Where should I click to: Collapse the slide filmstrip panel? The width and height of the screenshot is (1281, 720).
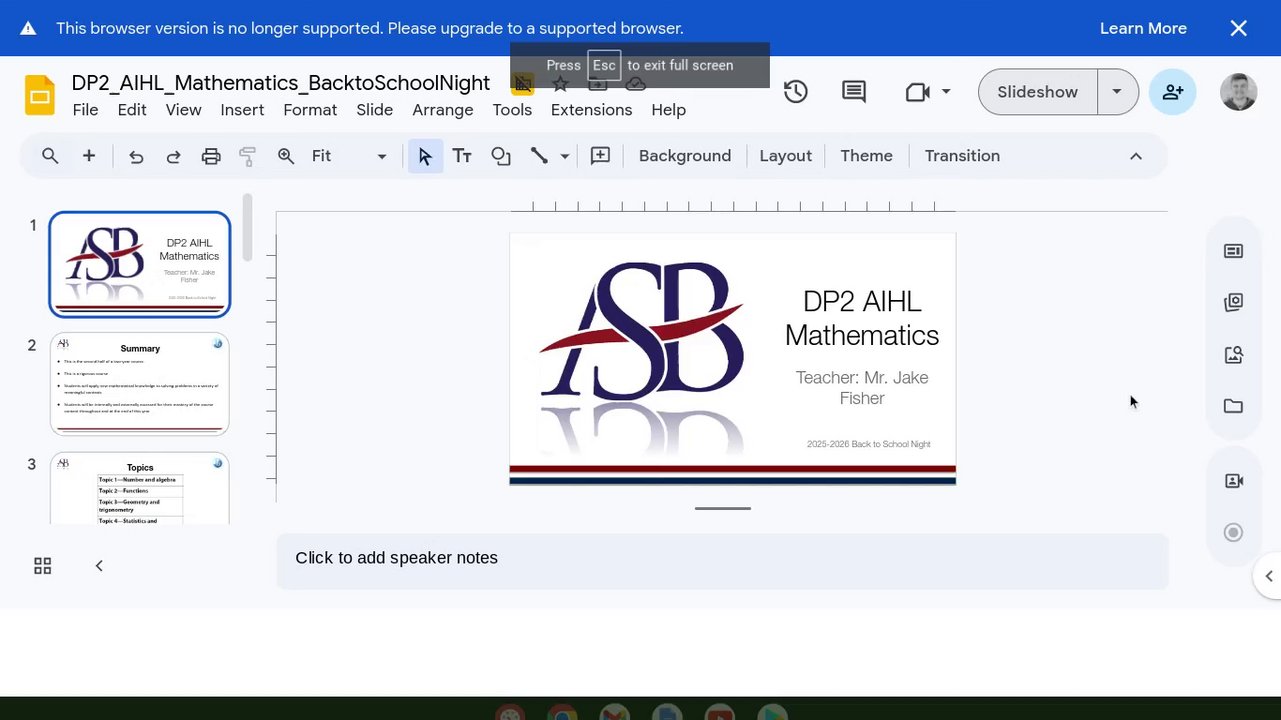click(99, 566)
